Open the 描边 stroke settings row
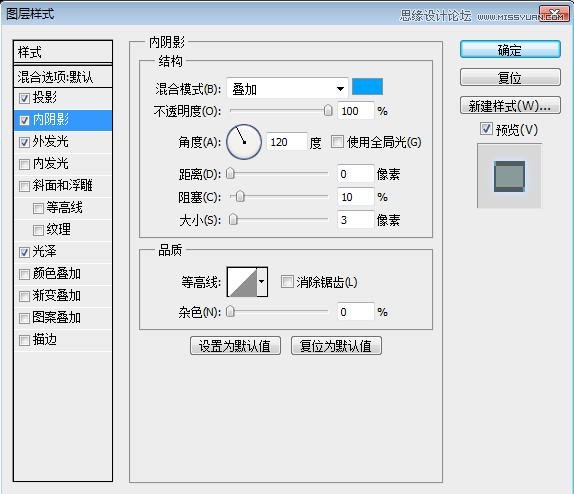This screenshot has width=574, height=494. coord(63,340)
